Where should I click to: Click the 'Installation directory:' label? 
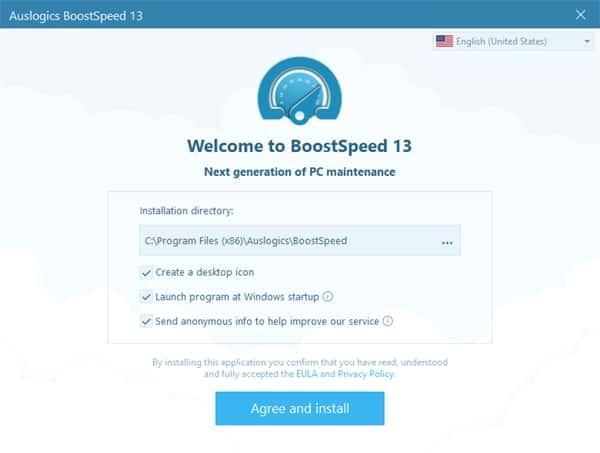[186, 211]
